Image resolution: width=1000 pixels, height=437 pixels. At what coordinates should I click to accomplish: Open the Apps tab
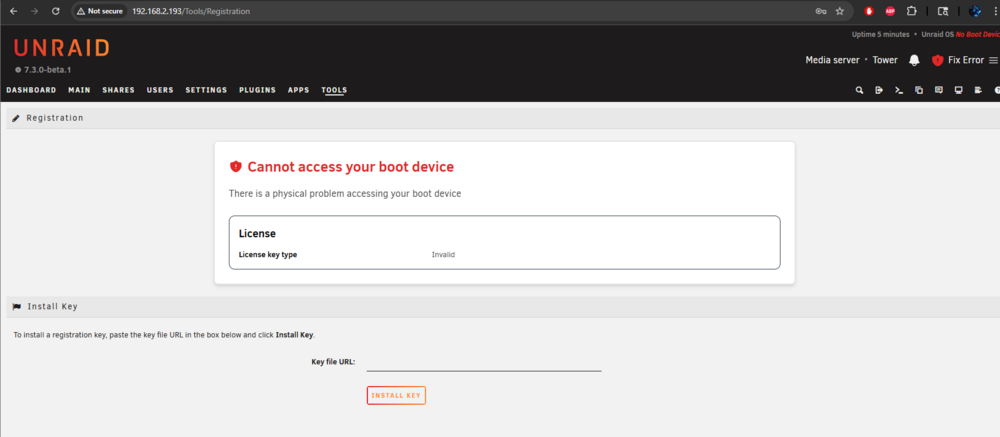pyautogui.click(x=298, y=90)
